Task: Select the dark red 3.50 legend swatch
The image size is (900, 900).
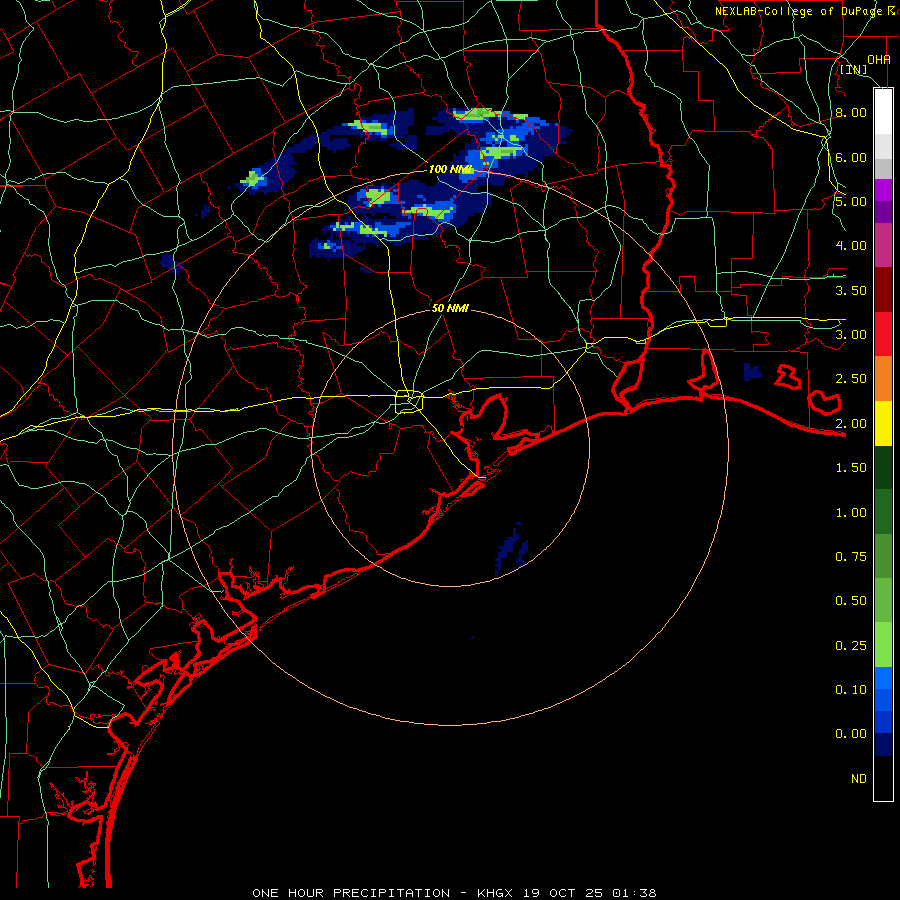Action: tap(883, 289)
